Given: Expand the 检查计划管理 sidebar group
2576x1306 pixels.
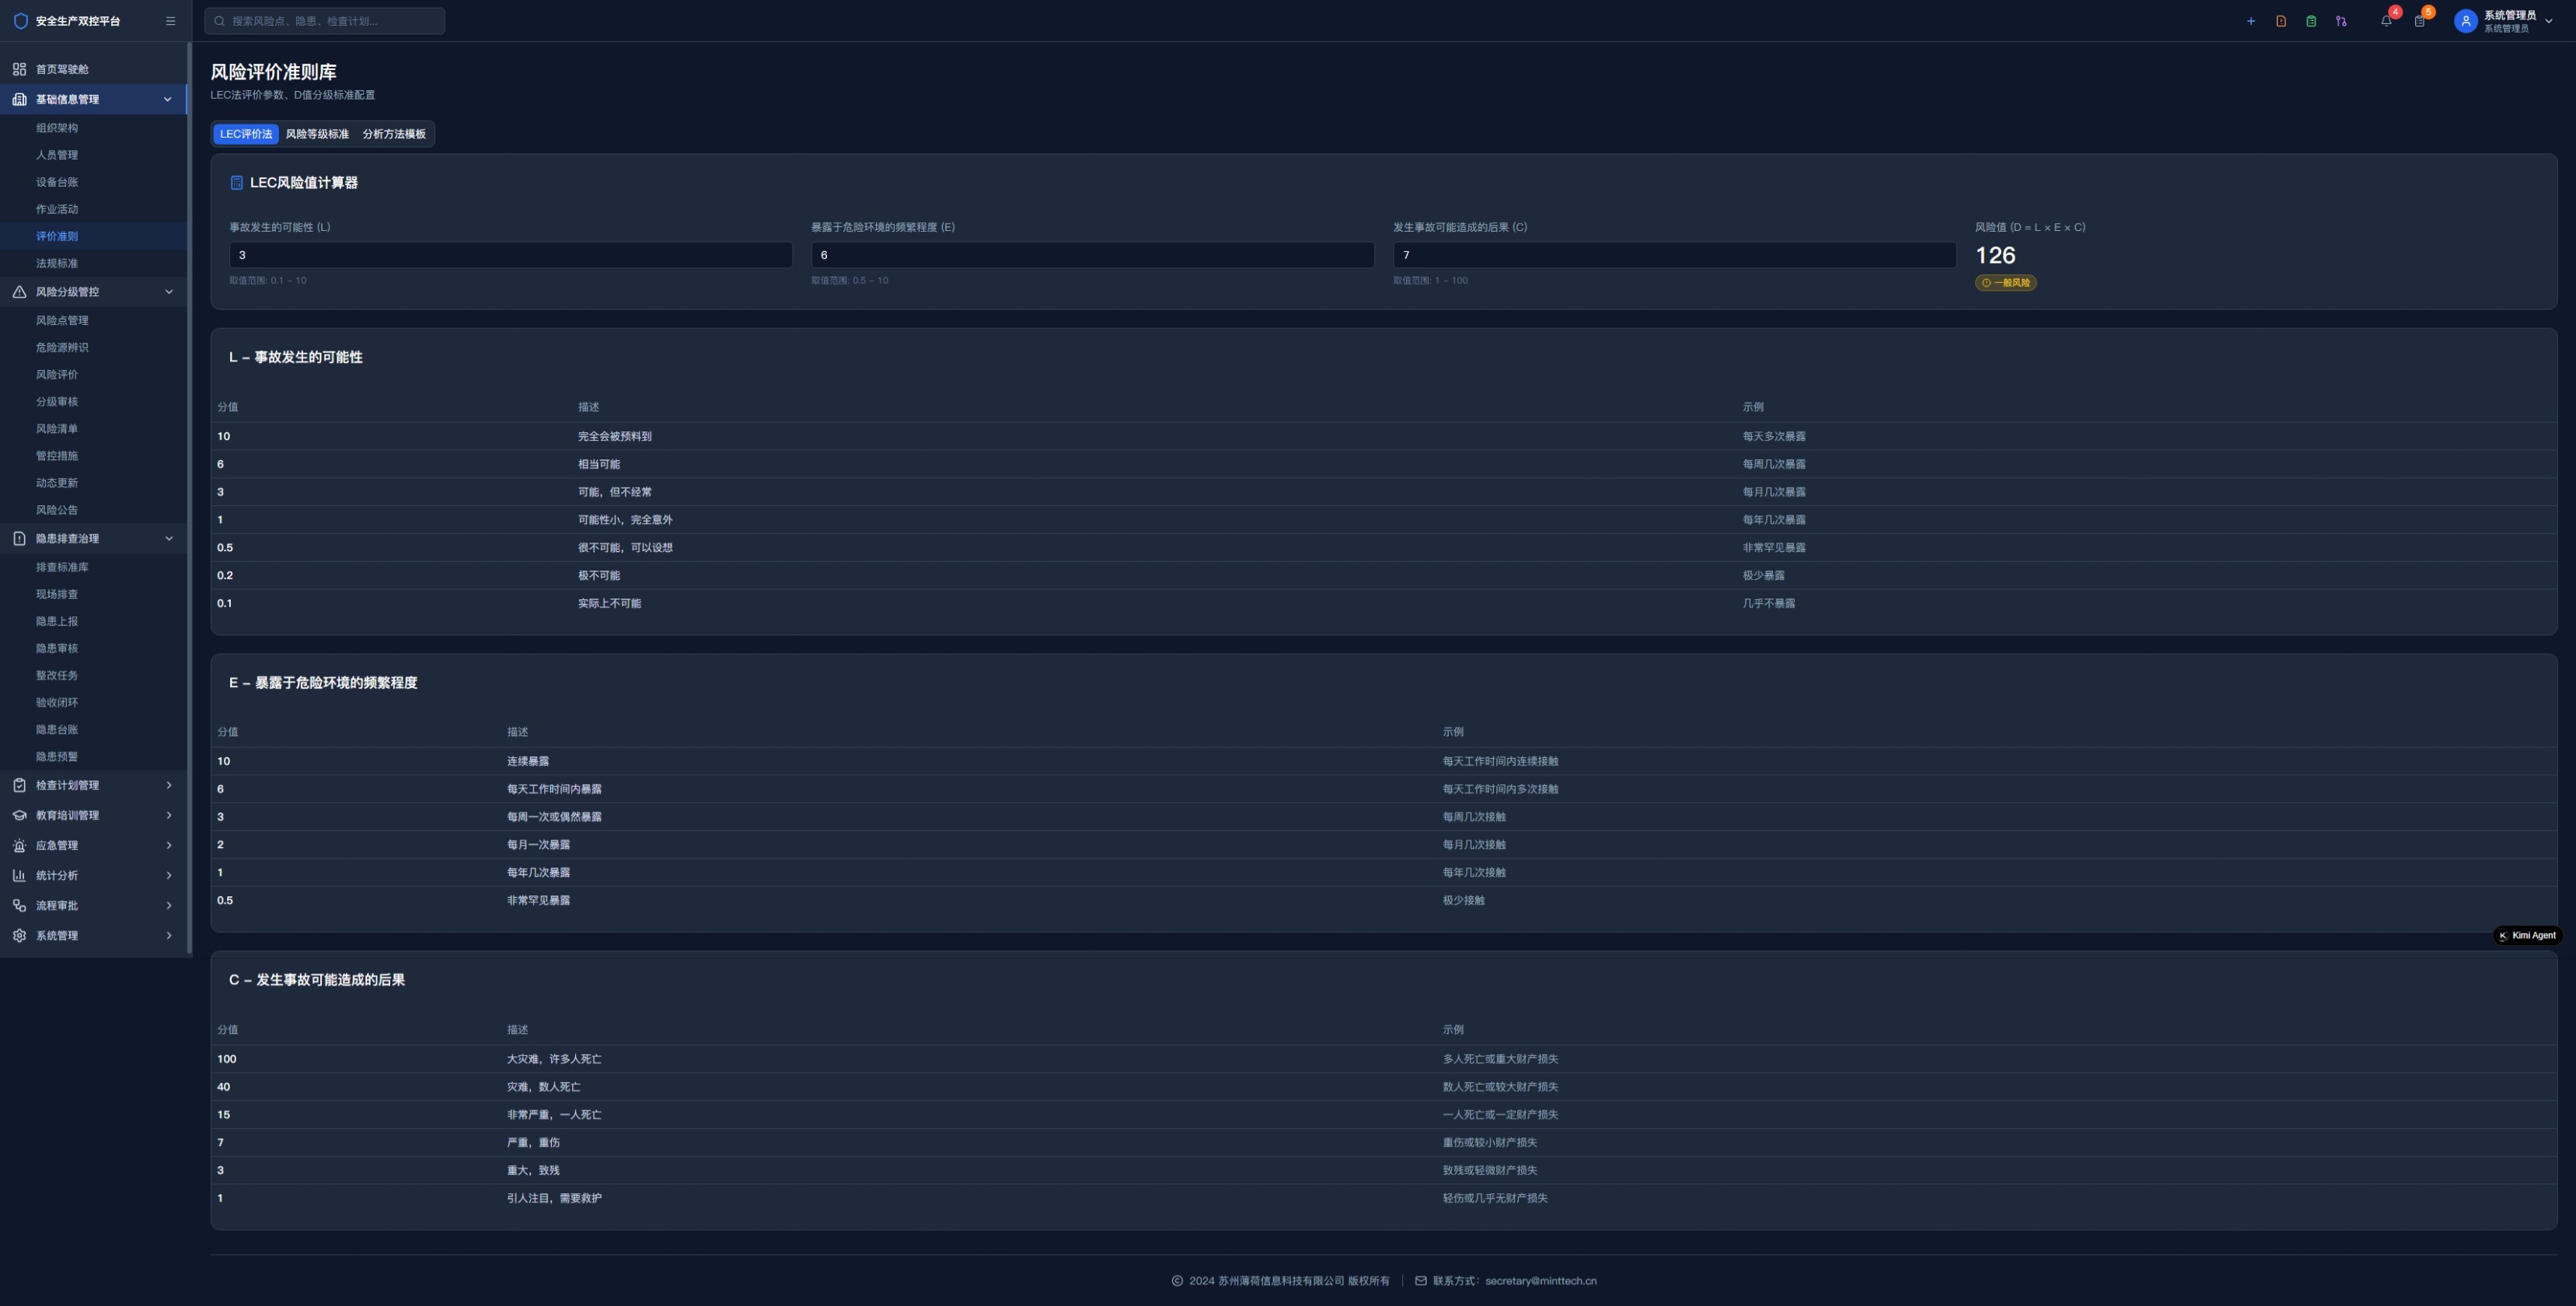Looking at the screenshot, I should 168,785.
